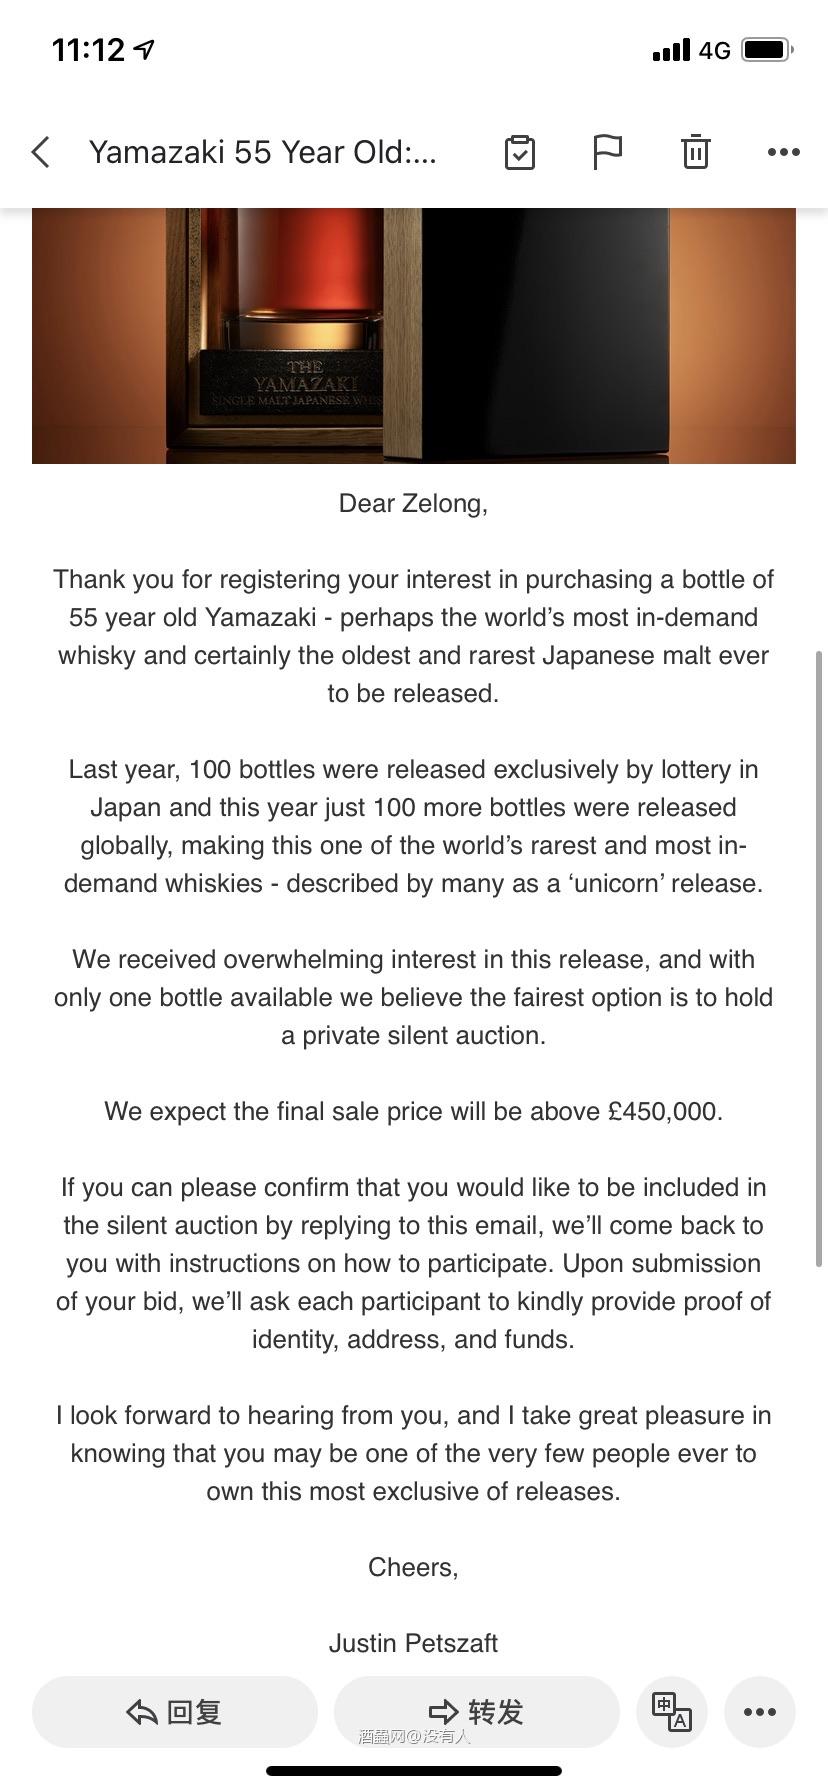
Task: Tap the battery indicator in status bar
Action: tap(767, 50)
